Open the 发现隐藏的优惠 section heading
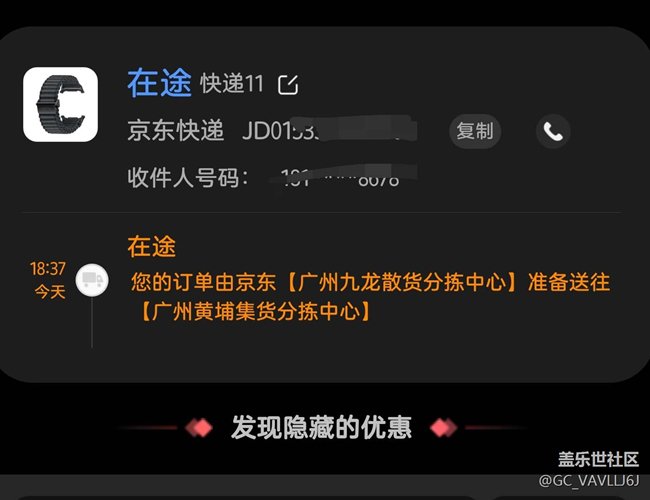The width and height of the screenshot is (650, 500). (321, 427)
